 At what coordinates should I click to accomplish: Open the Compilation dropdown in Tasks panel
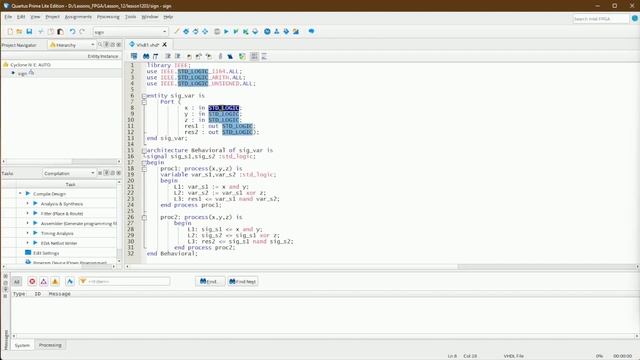click(69, 173)
